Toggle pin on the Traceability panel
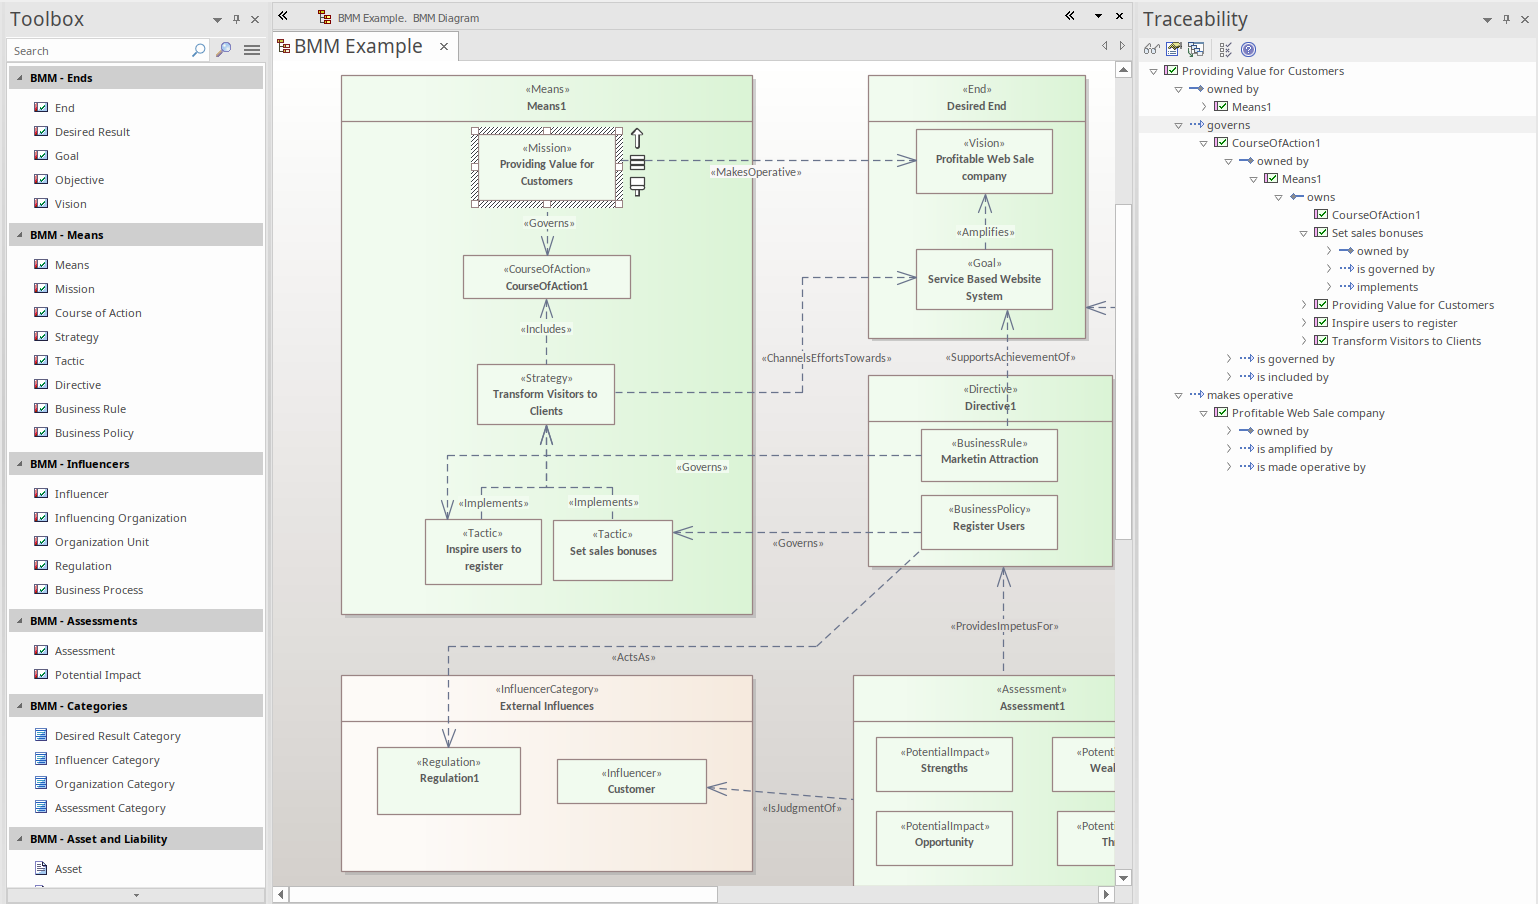1538x904 pixels. pos(1507,18)
